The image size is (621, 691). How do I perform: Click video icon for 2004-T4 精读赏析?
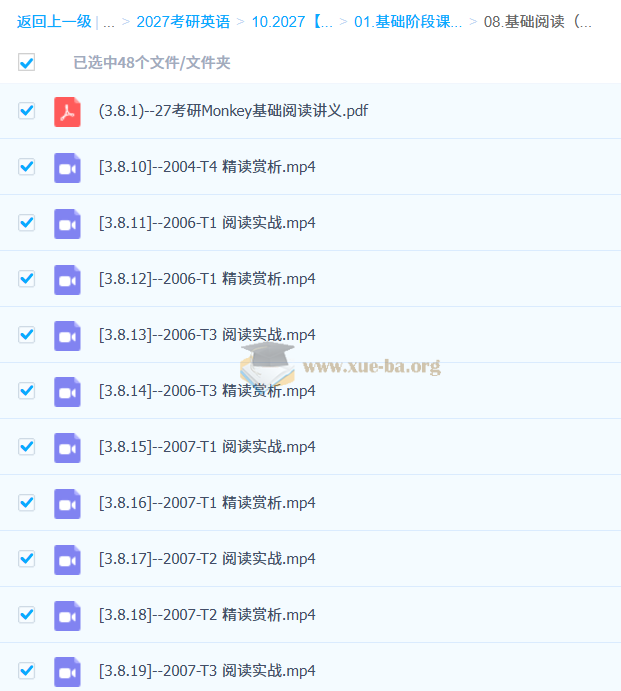(67, 167)
